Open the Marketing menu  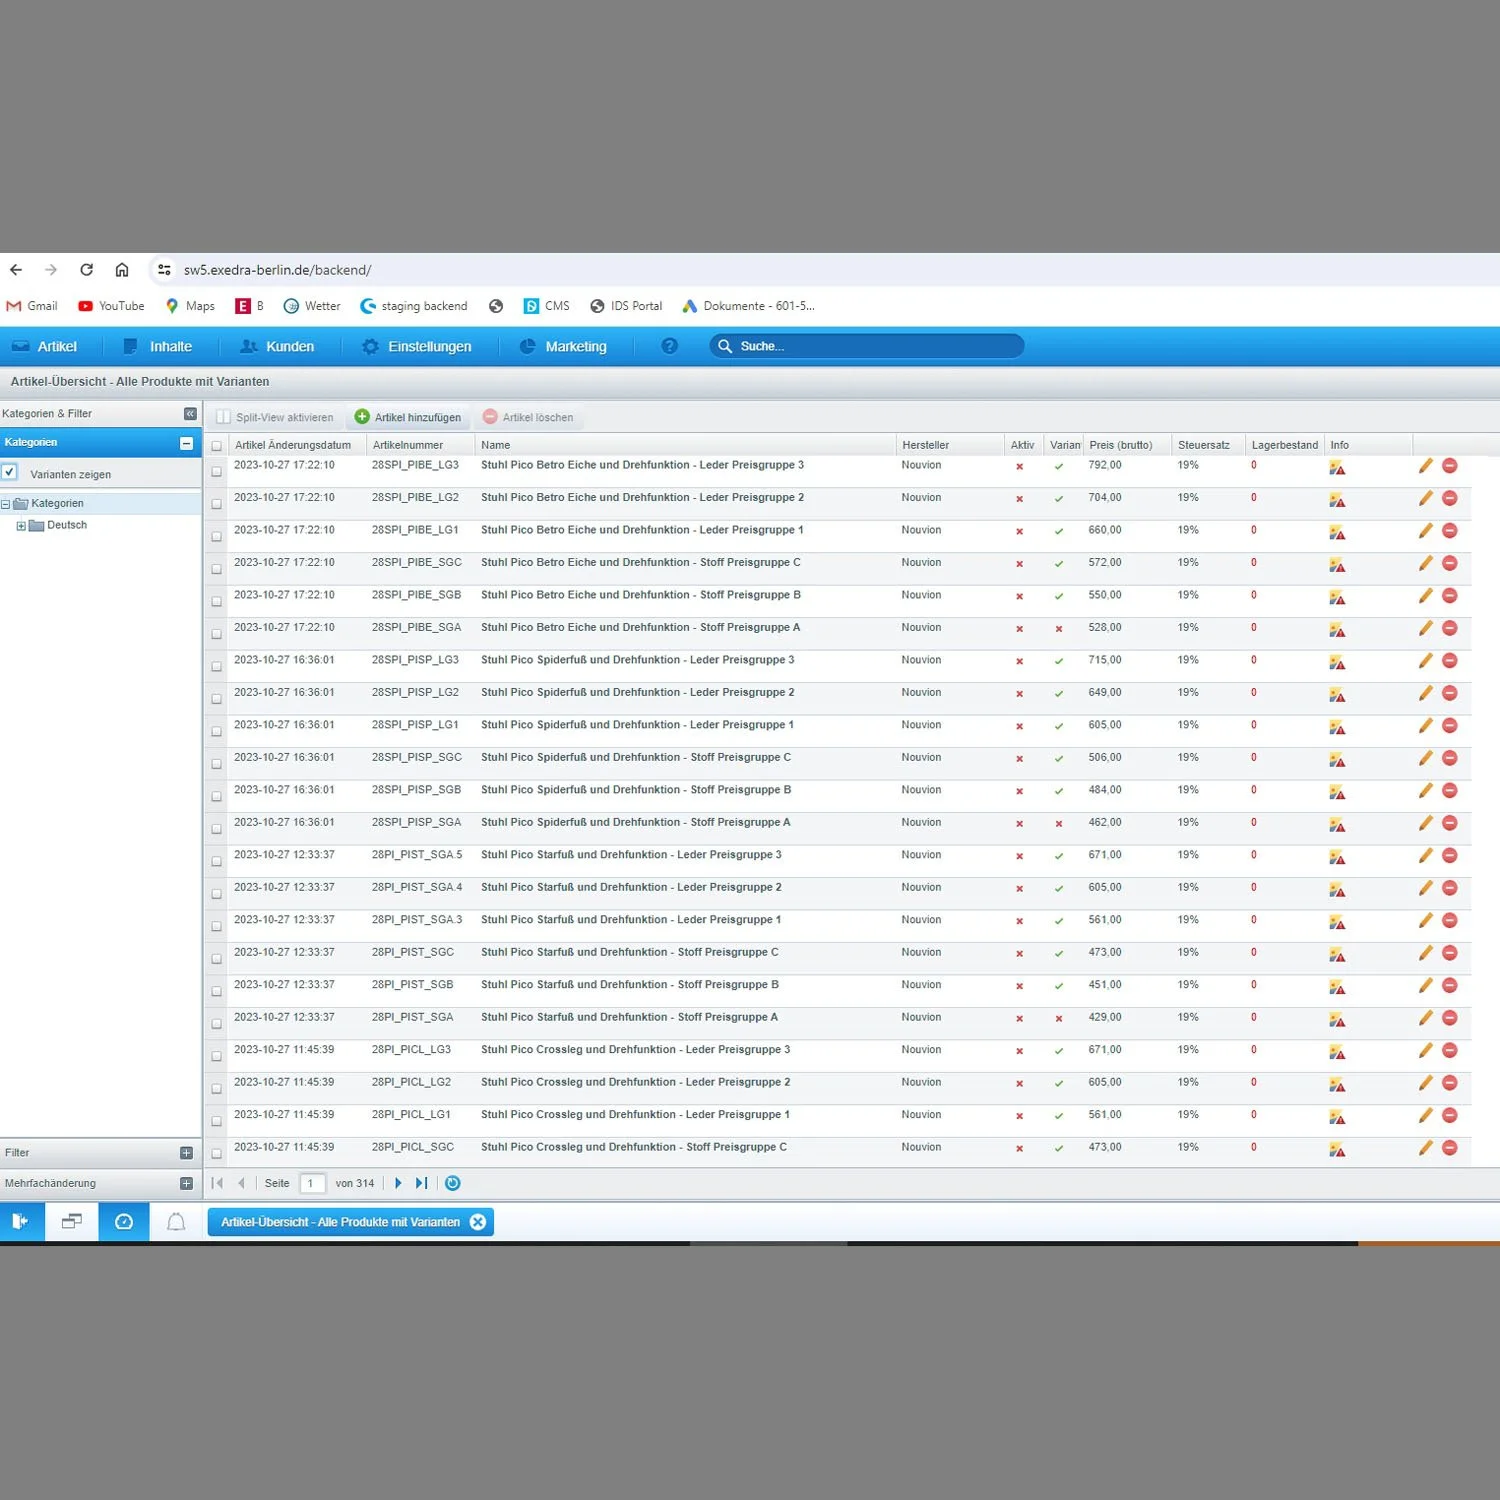point(575,346)
